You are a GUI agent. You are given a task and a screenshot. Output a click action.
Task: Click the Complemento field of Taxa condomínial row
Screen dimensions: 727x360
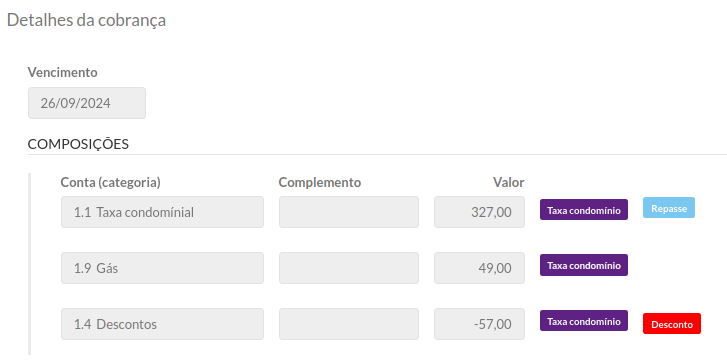point(349,212)
